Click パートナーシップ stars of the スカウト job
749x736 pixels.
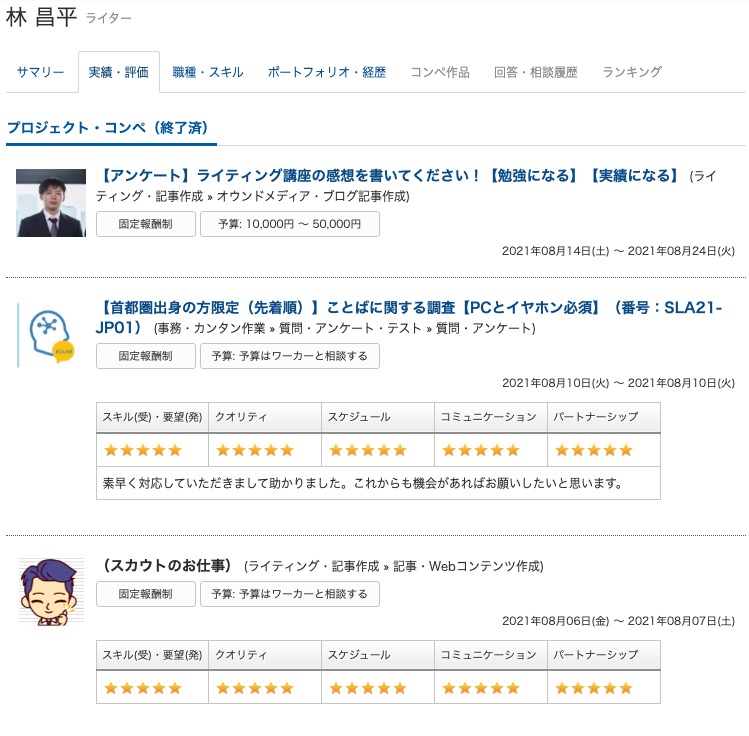[x=594, y=688]
